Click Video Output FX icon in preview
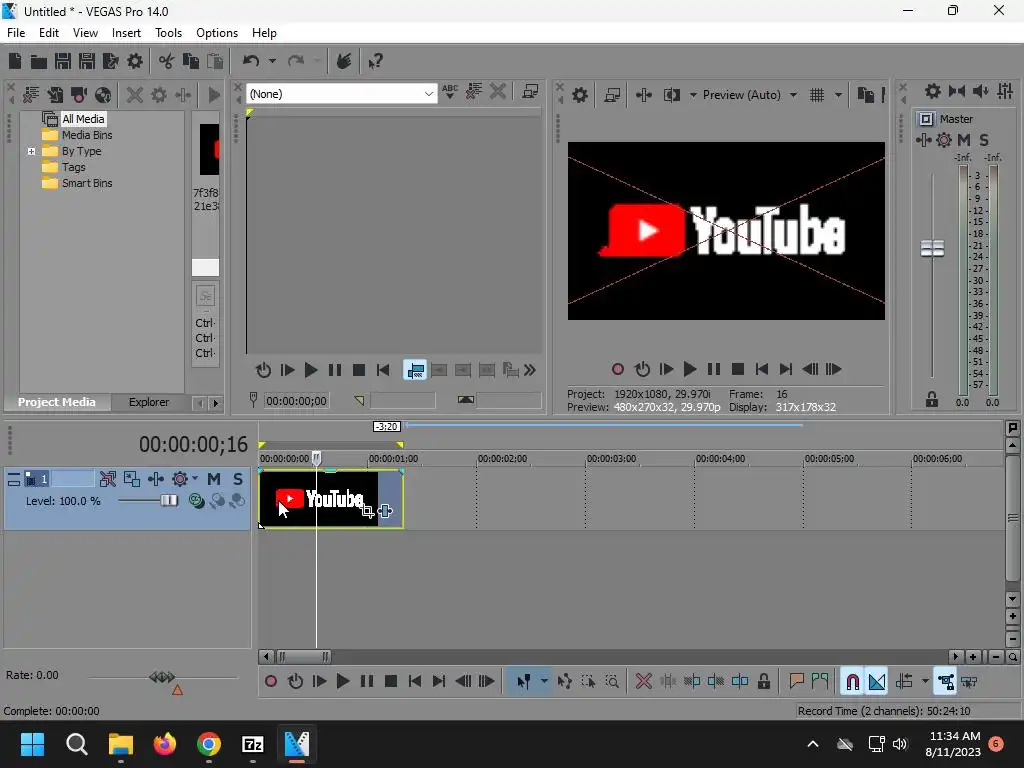This screenshot has height=768, width=1024. 644,95
